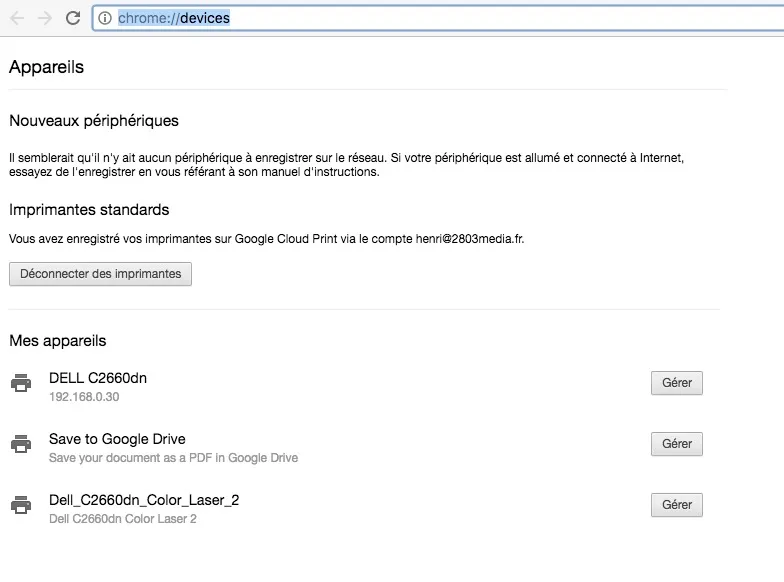This screenshot has height=582, width=784.
Task: Click the Save to Google Drive title
Action: (x=117, y=439)
